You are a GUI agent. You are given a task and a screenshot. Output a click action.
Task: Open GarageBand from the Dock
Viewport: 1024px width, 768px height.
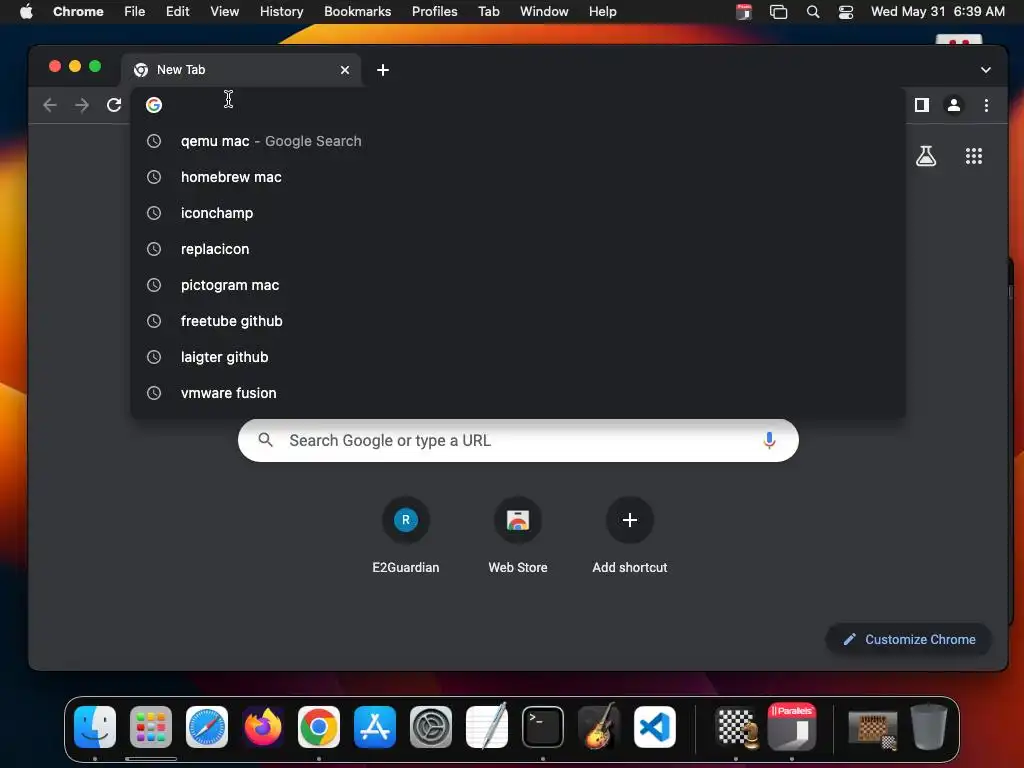pos(599,726)
